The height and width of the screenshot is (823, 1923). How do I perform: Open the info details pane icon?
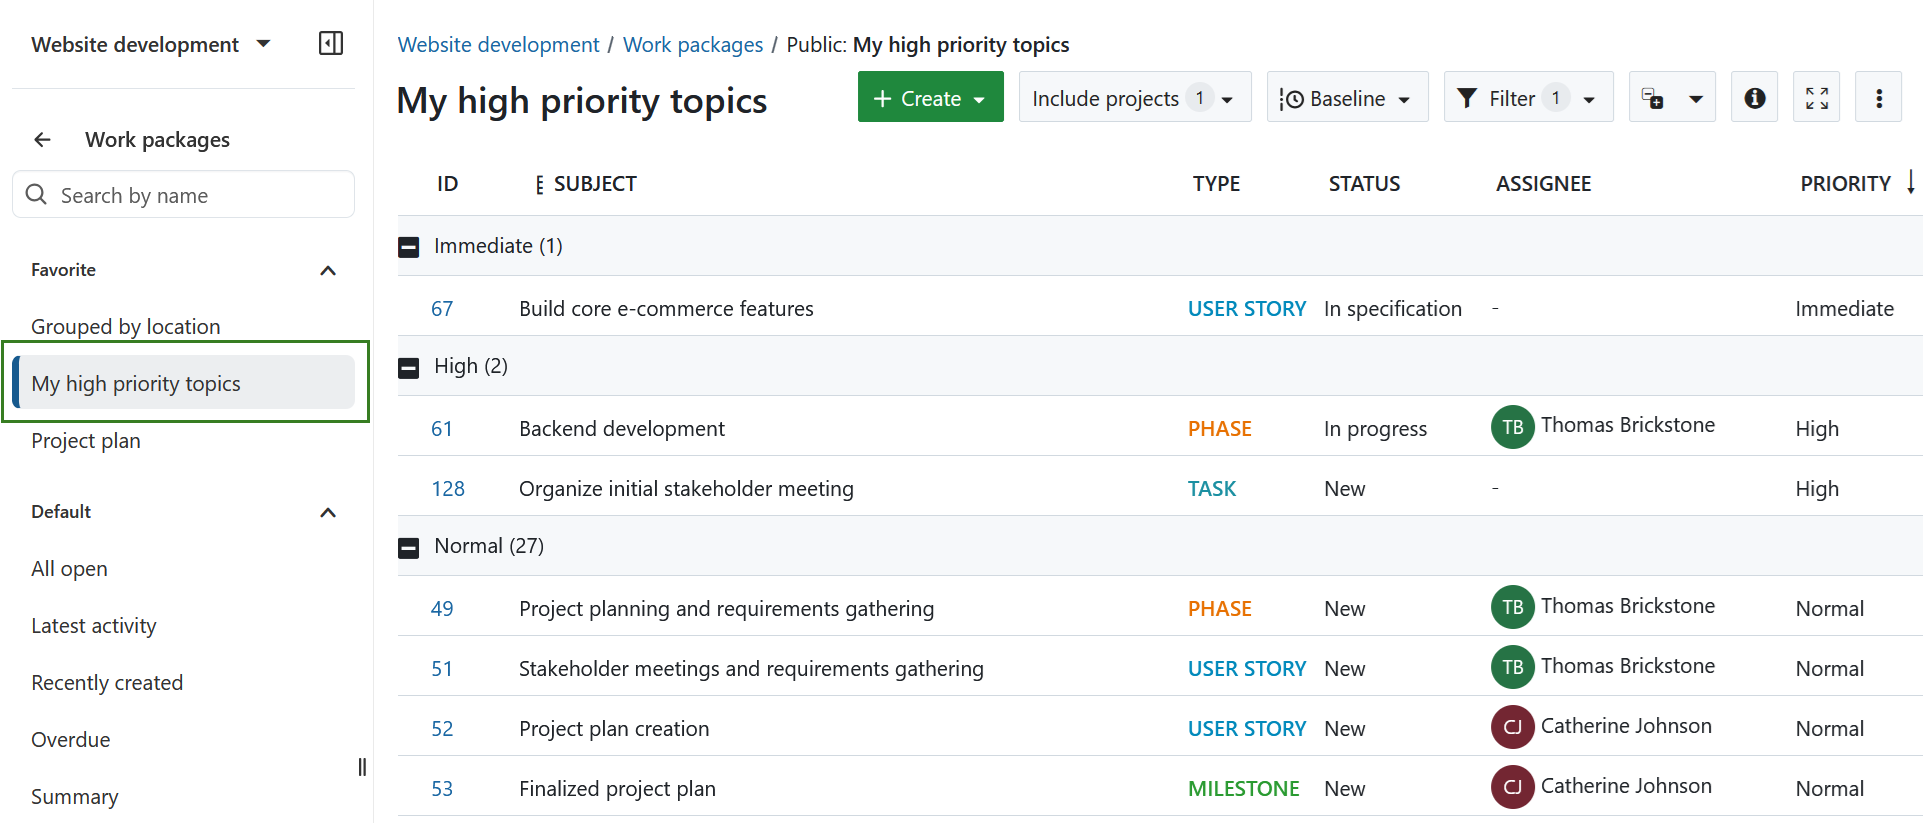click(1754, 98)
